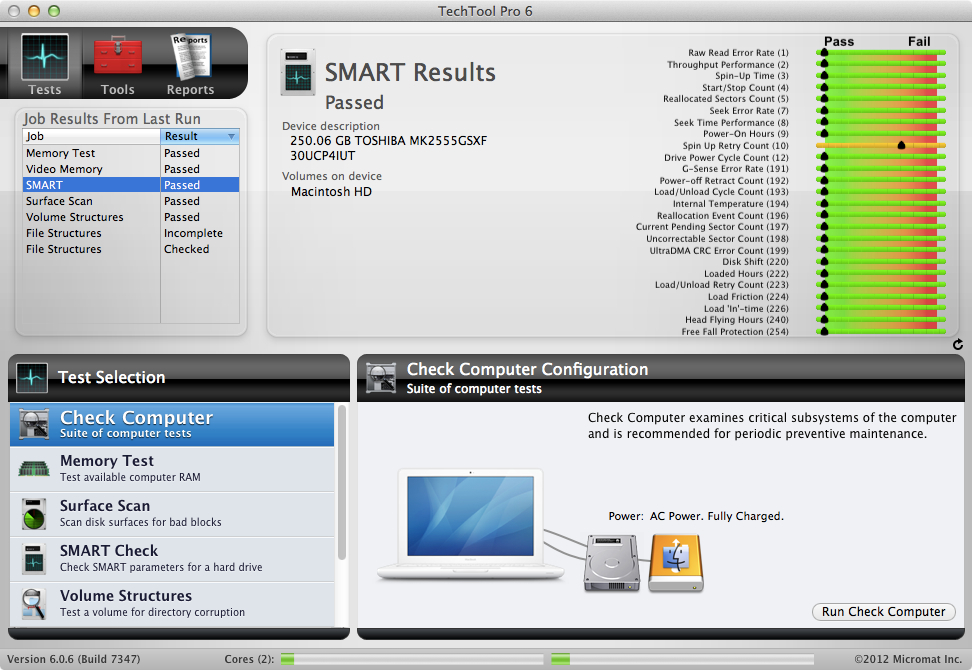Click the Raw Read Error Rate gauge
The image size is (972, 670).
pos(880,53)
